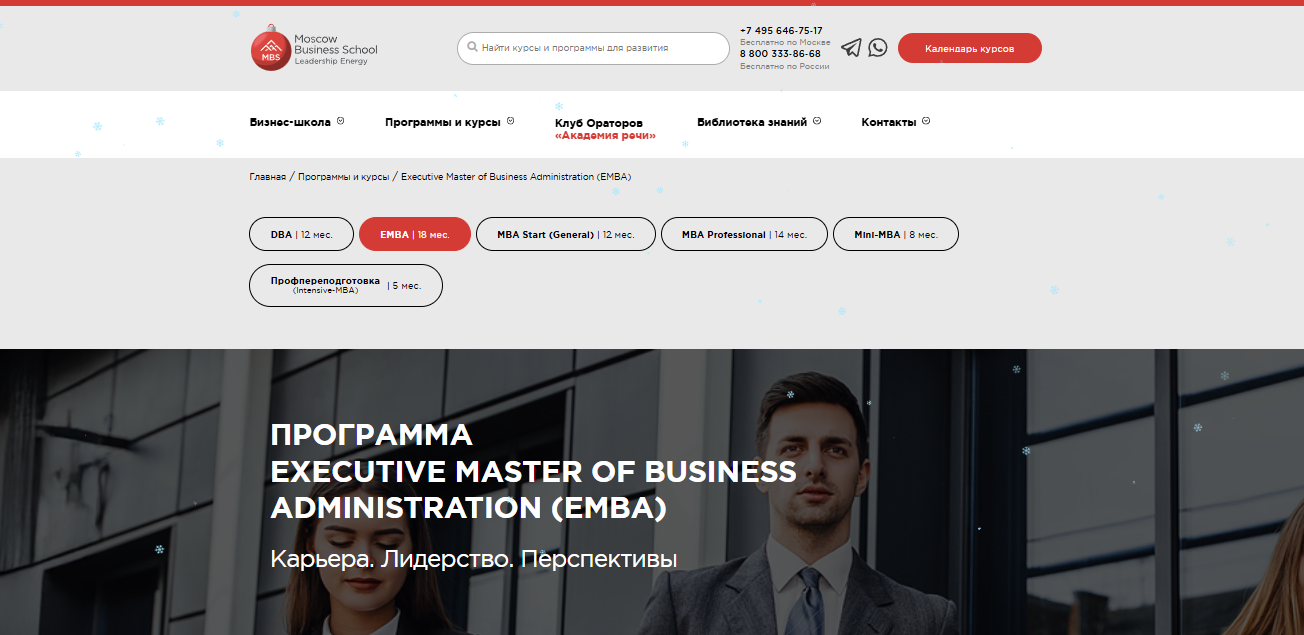
Task: Click the magnifier icon in search field
Action: [472, 47]
